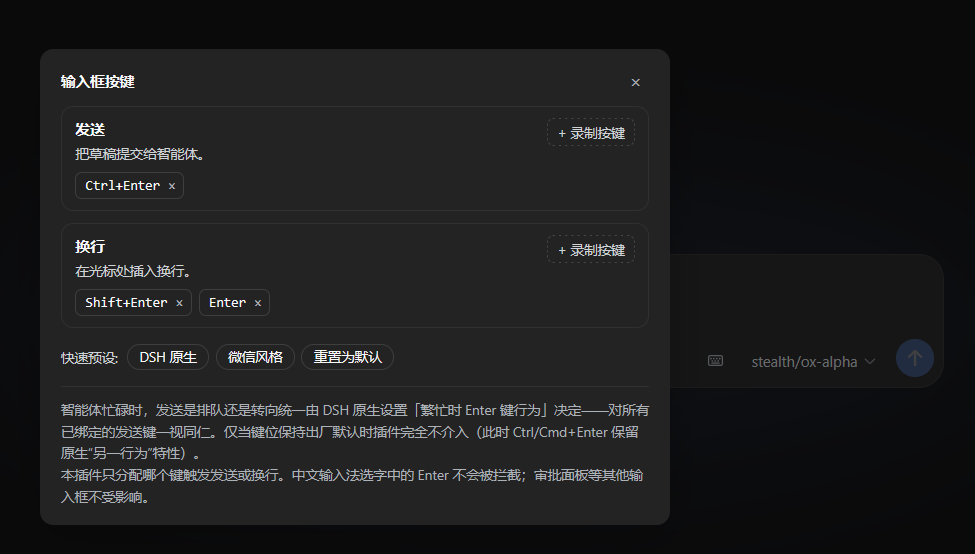The width and height of the screenshot is (975, 554).
Task: Remove the Enter newline binding
Action: pos(257,303)
